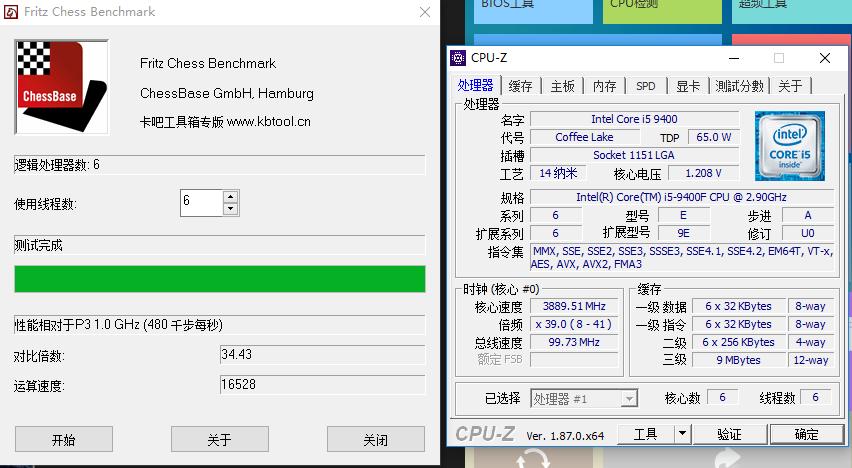Click the 工具 button in CPU-Z
Image resolution: width=852 pixels, height=468 pixels.
point(646,434)
